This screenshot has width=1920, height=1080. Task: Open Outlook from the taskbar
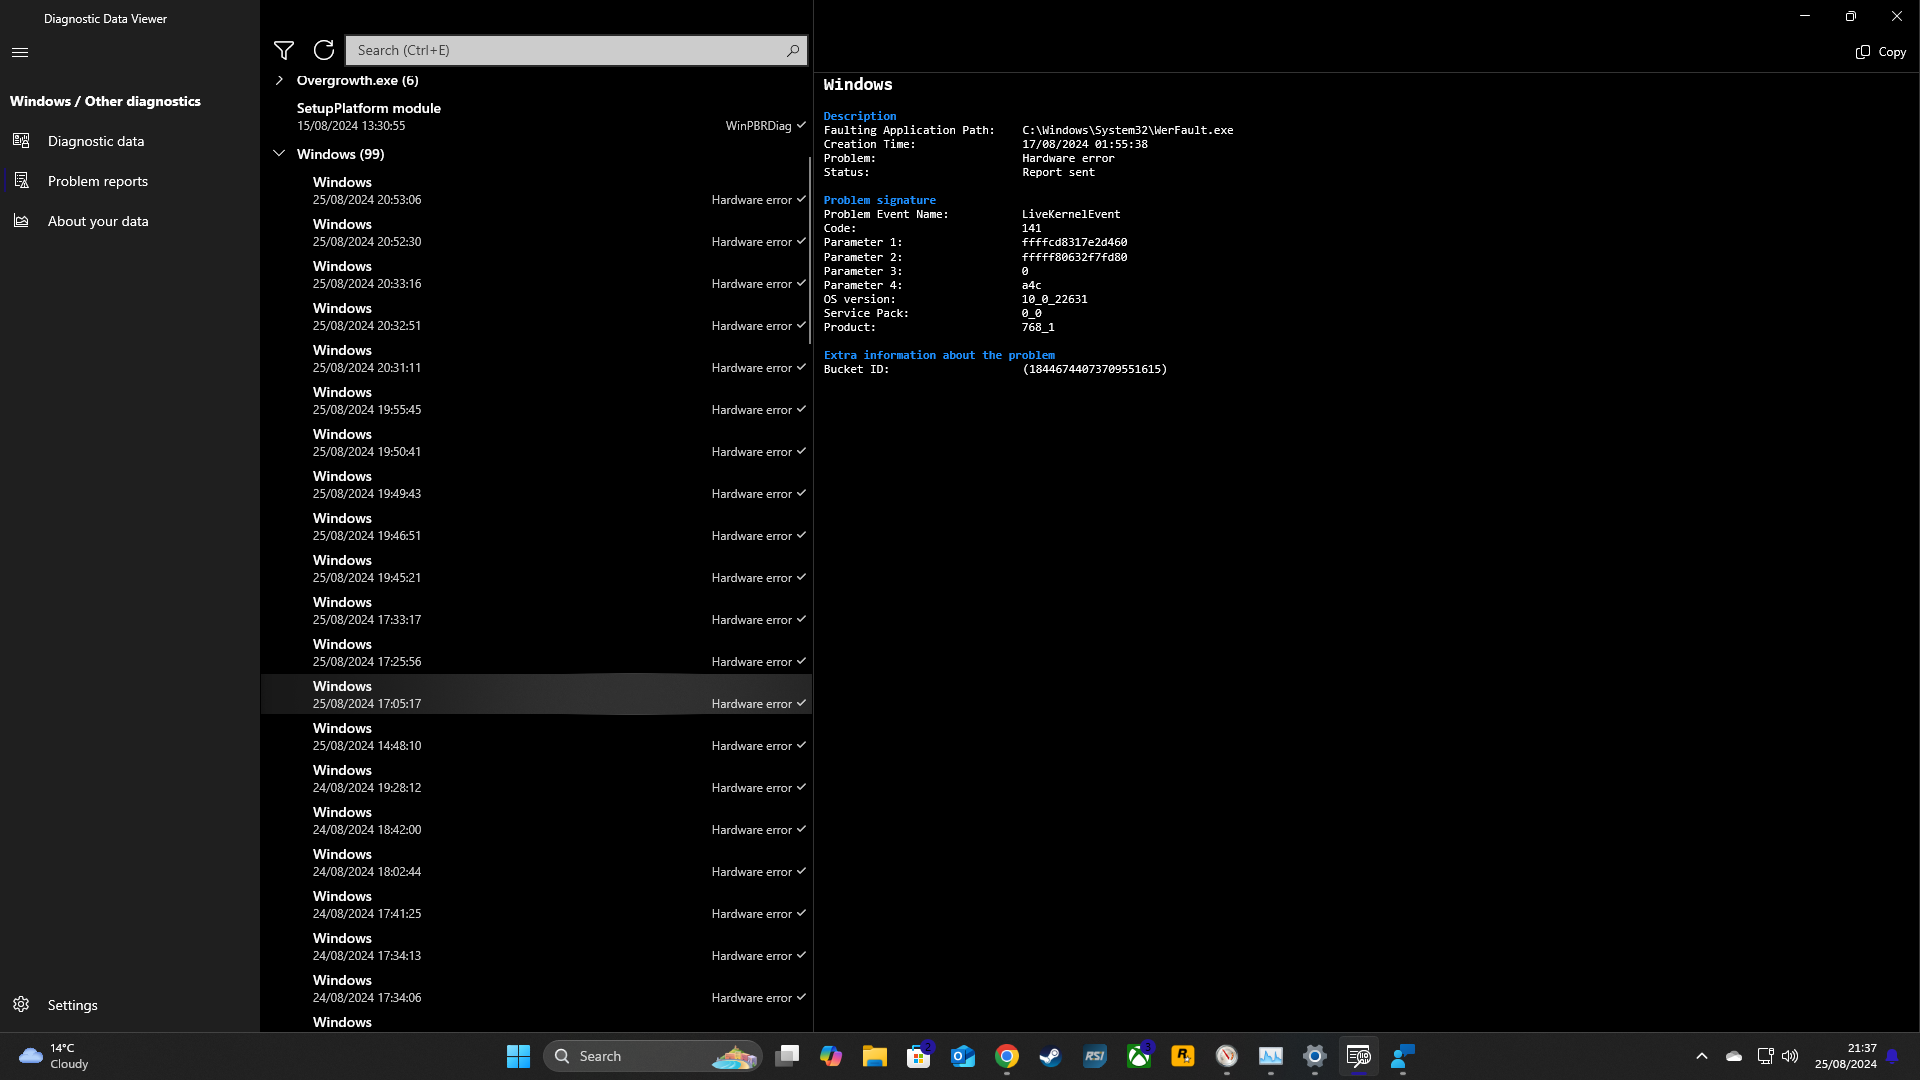pos(963,1056)
